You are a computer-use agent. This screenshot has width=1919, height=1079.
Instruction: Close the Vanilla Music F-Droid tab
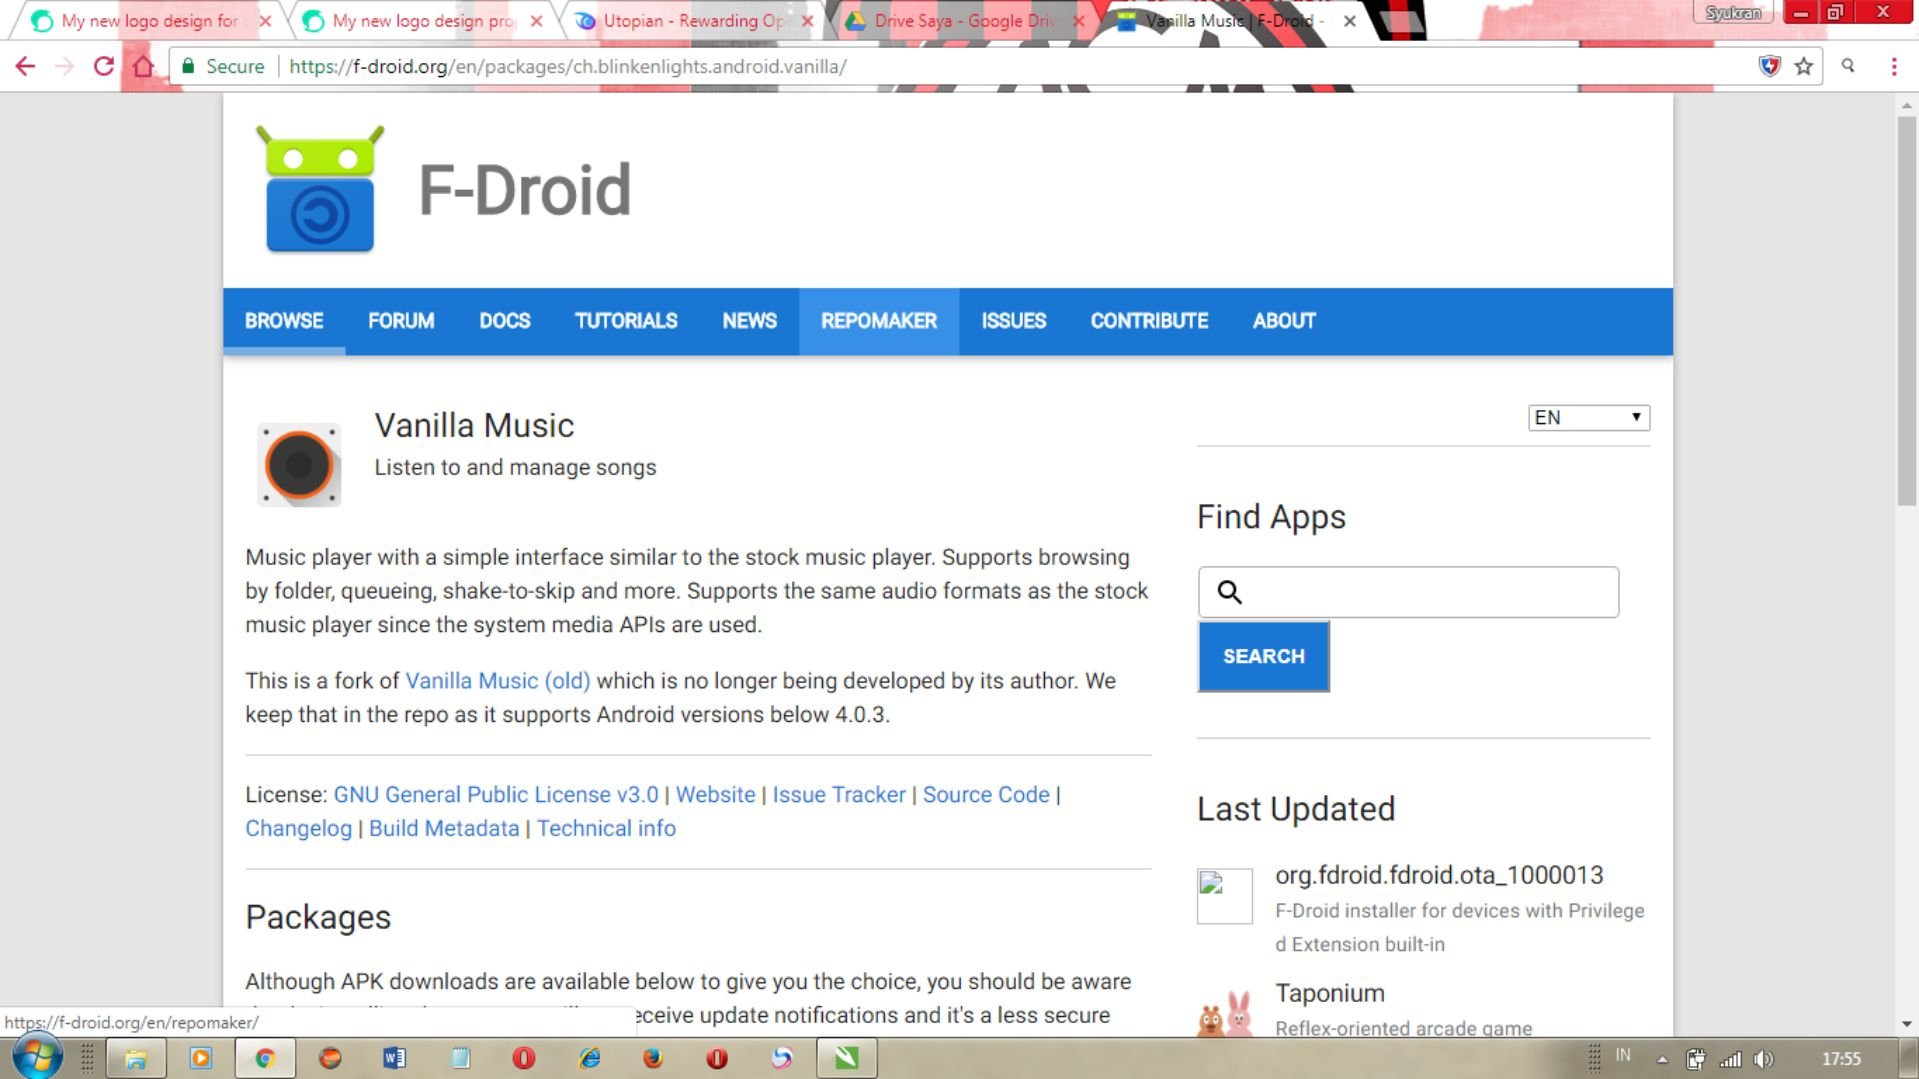(x=1350, y=20)
